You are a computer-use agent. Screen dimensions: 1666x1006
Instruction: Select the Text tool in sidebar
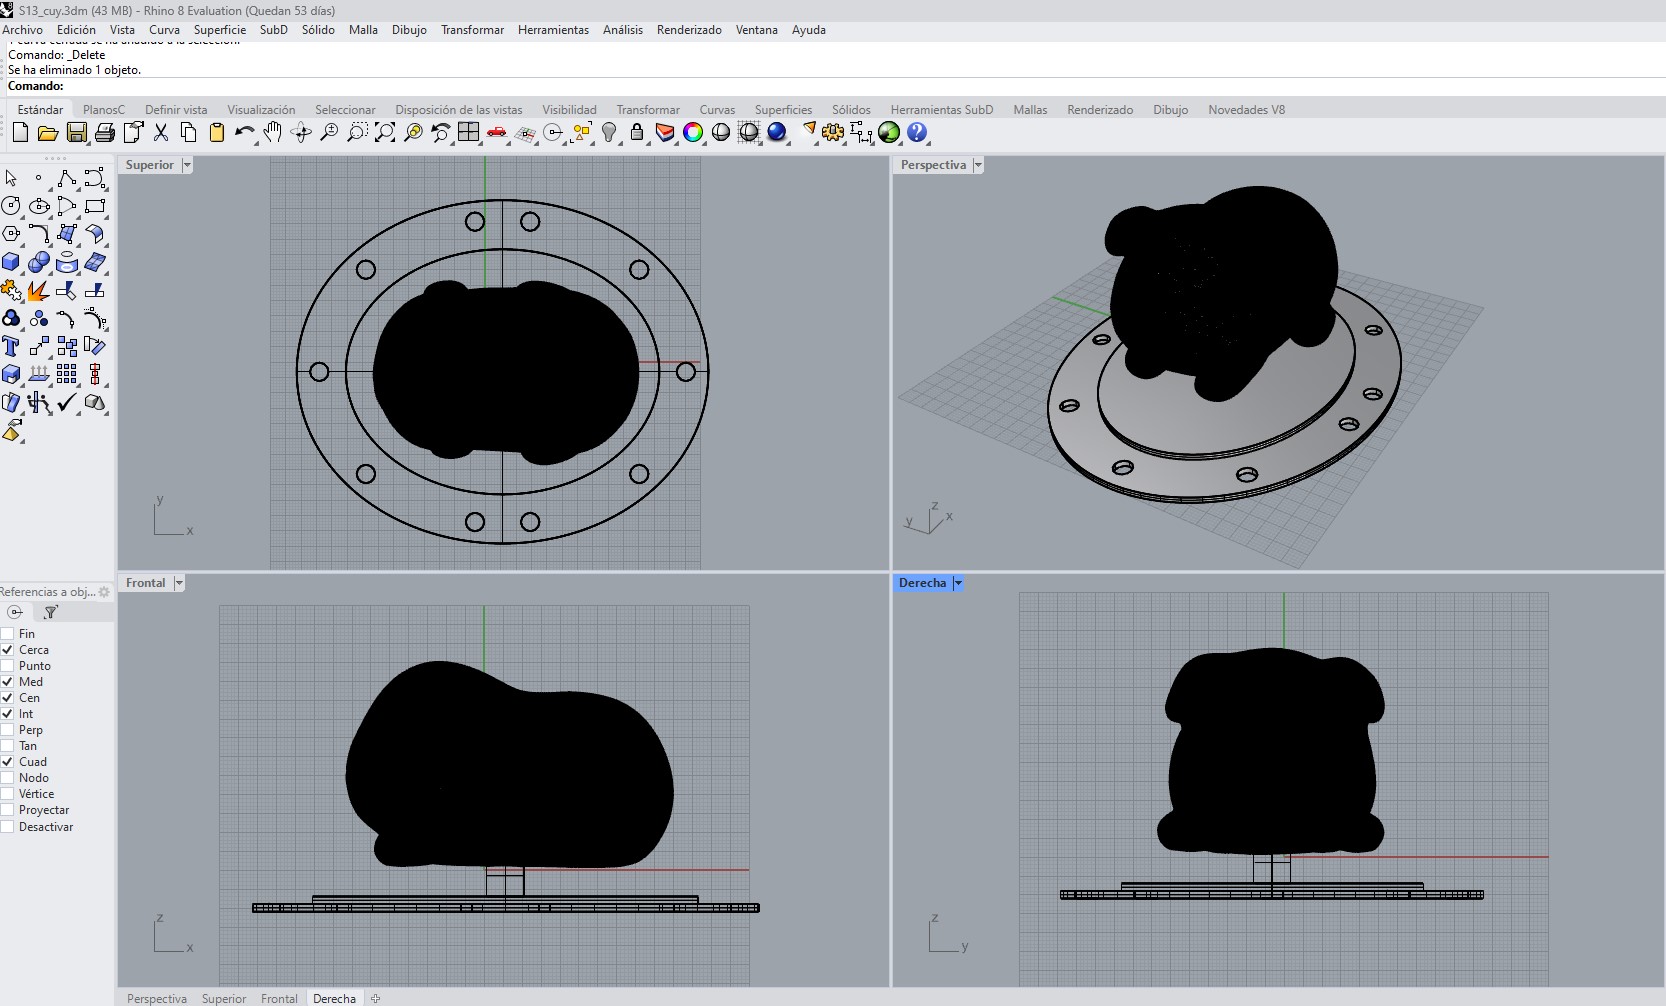pyautogui.click(x=11, y=346)
